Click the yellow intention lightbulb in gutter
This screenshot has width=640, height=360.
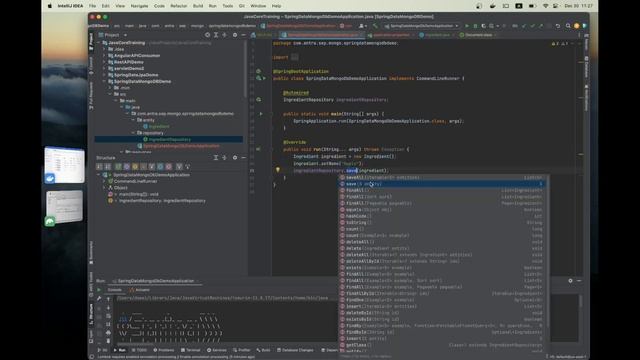tap(278, 170)
